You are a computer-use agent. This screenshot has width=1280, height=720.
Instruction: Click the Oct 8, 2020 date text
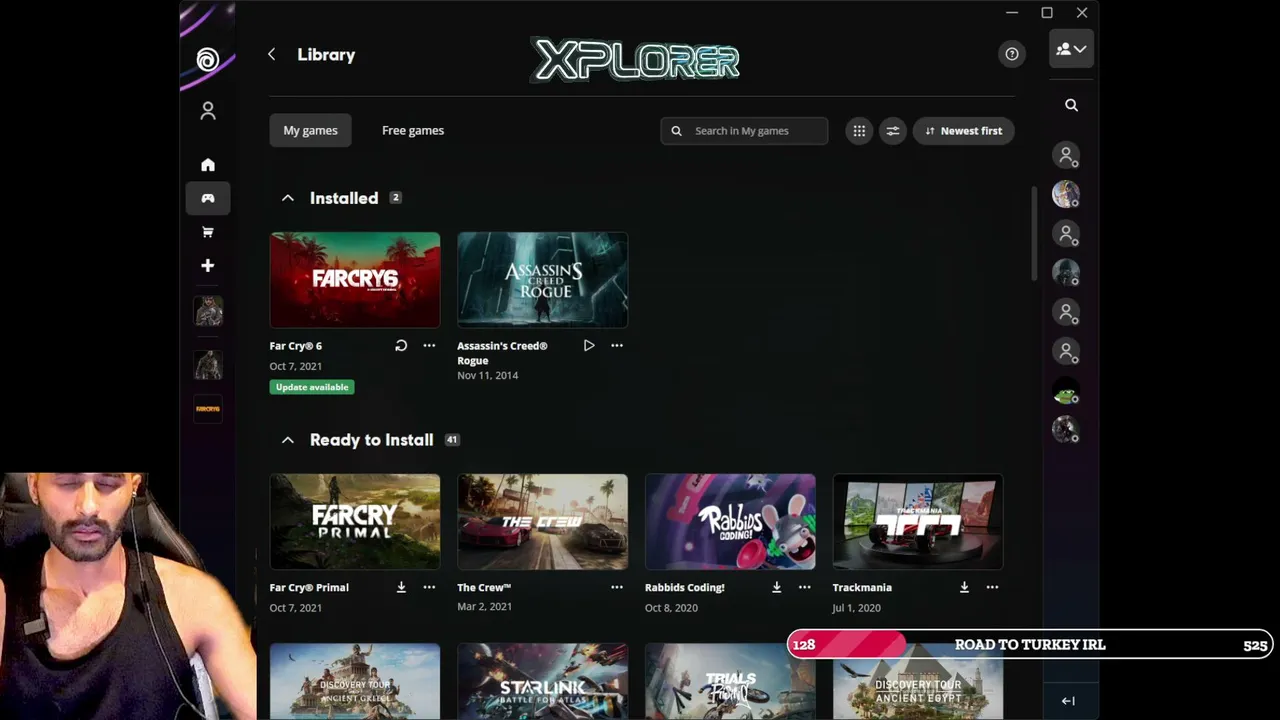[671, 608]
